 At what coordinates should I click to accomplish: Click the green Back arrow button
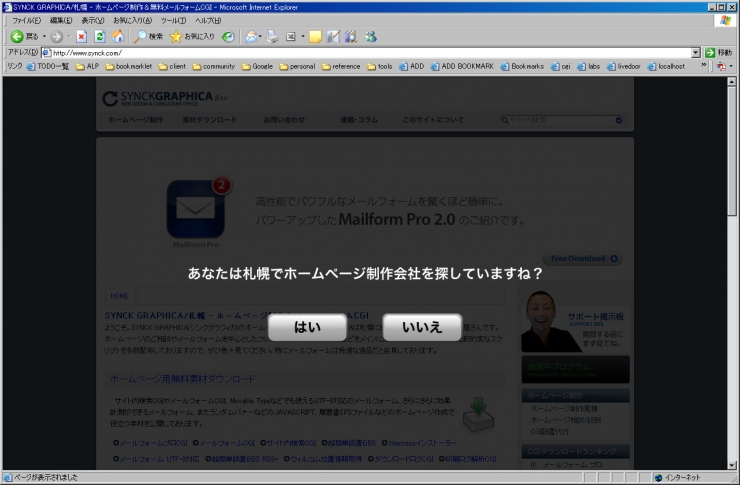pos(17,36)
